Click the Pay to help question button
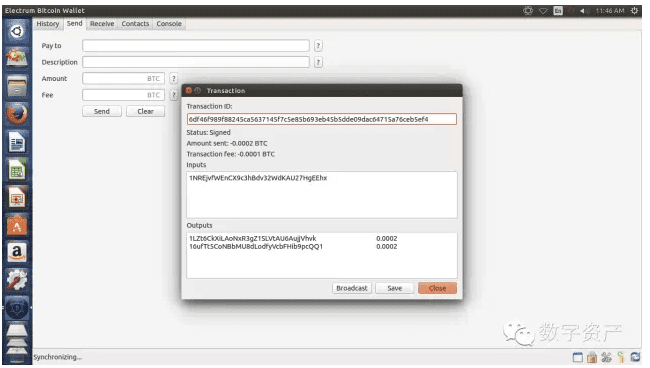The image size is (650, 368). click(318, 46)
